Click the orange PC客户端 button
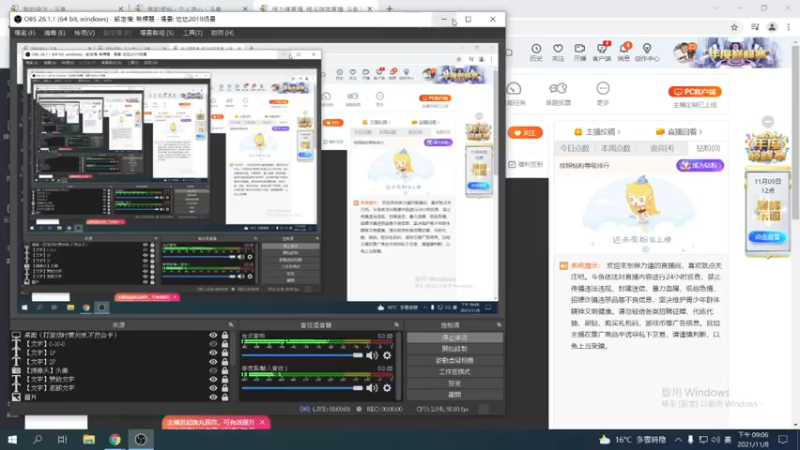Viewport: 800px width, 450px height. tap(694, 92)
